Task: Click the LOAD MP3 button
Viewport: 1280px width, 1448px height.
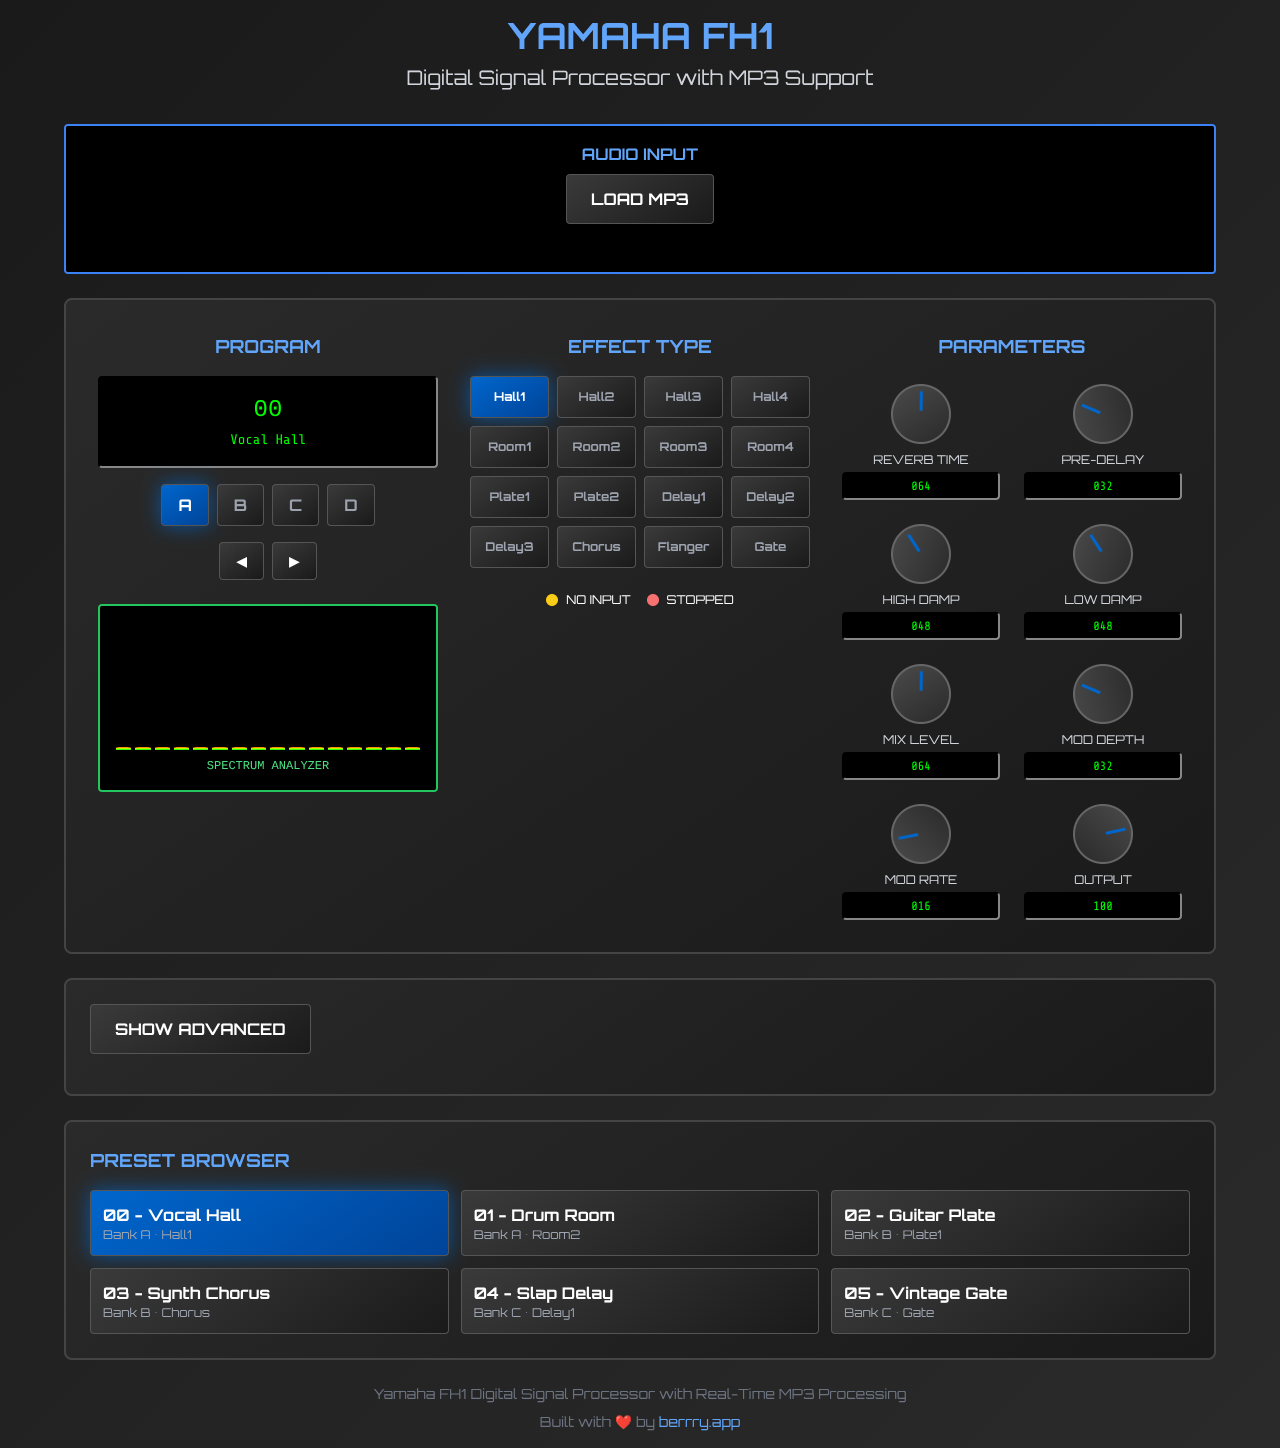Action: coord(639,198)
